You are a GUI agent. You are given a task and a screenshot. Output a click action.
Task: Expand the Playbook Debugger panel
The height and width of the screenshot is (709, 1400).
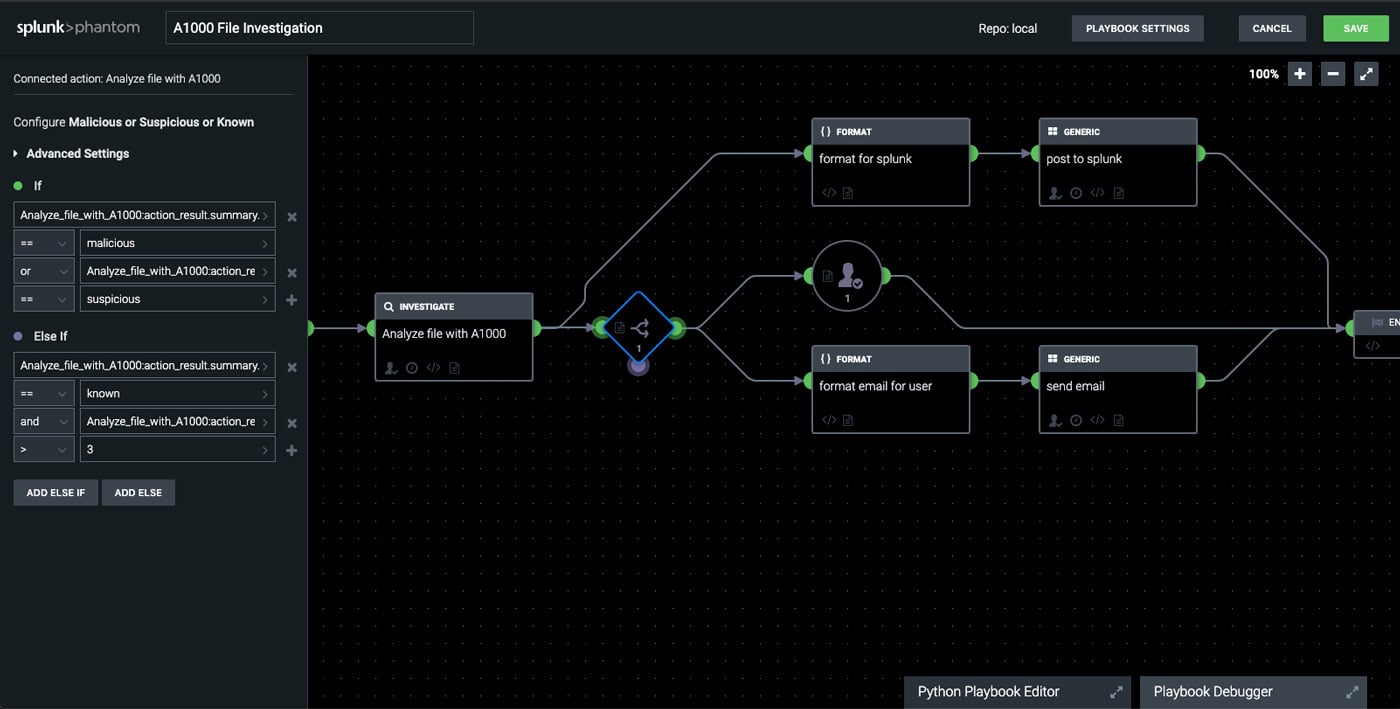[x=1352, y=692]
